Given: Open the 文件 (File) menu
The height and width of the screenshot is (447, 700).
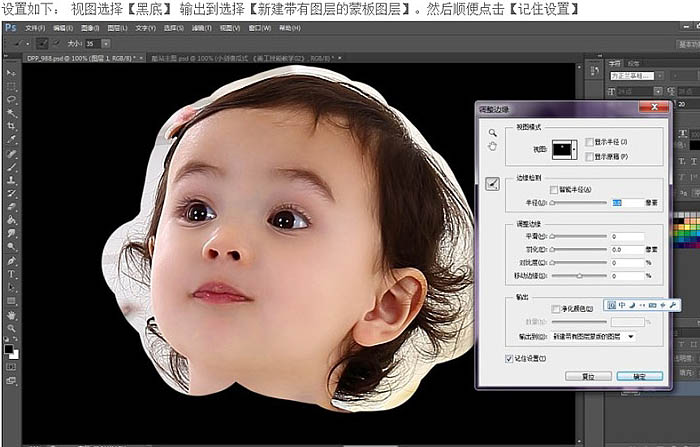Looking at the screenshot, I should pyautogui.click(x=35, y=28).
